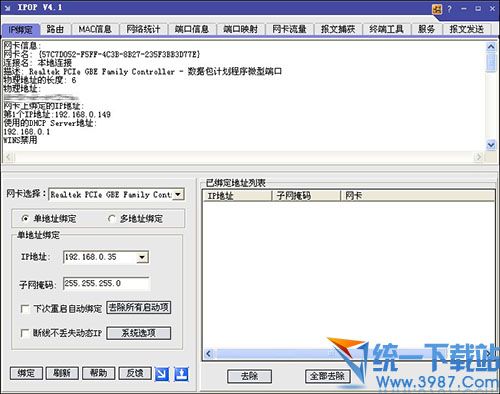The image size is (500, 394).
Task: Open the MAC信息 tab
Action: (95, 29)
